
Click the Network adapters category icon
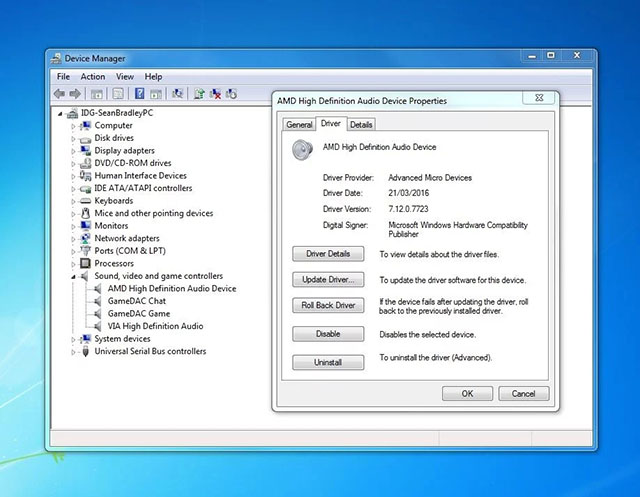pos(85,238)
